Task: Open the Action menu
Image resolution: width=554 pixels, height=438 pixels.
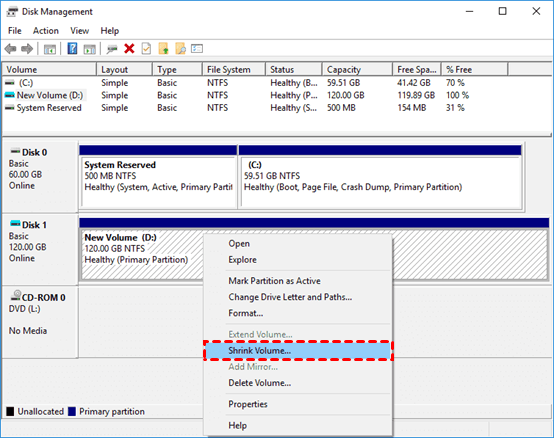Action: pos(46,31)
